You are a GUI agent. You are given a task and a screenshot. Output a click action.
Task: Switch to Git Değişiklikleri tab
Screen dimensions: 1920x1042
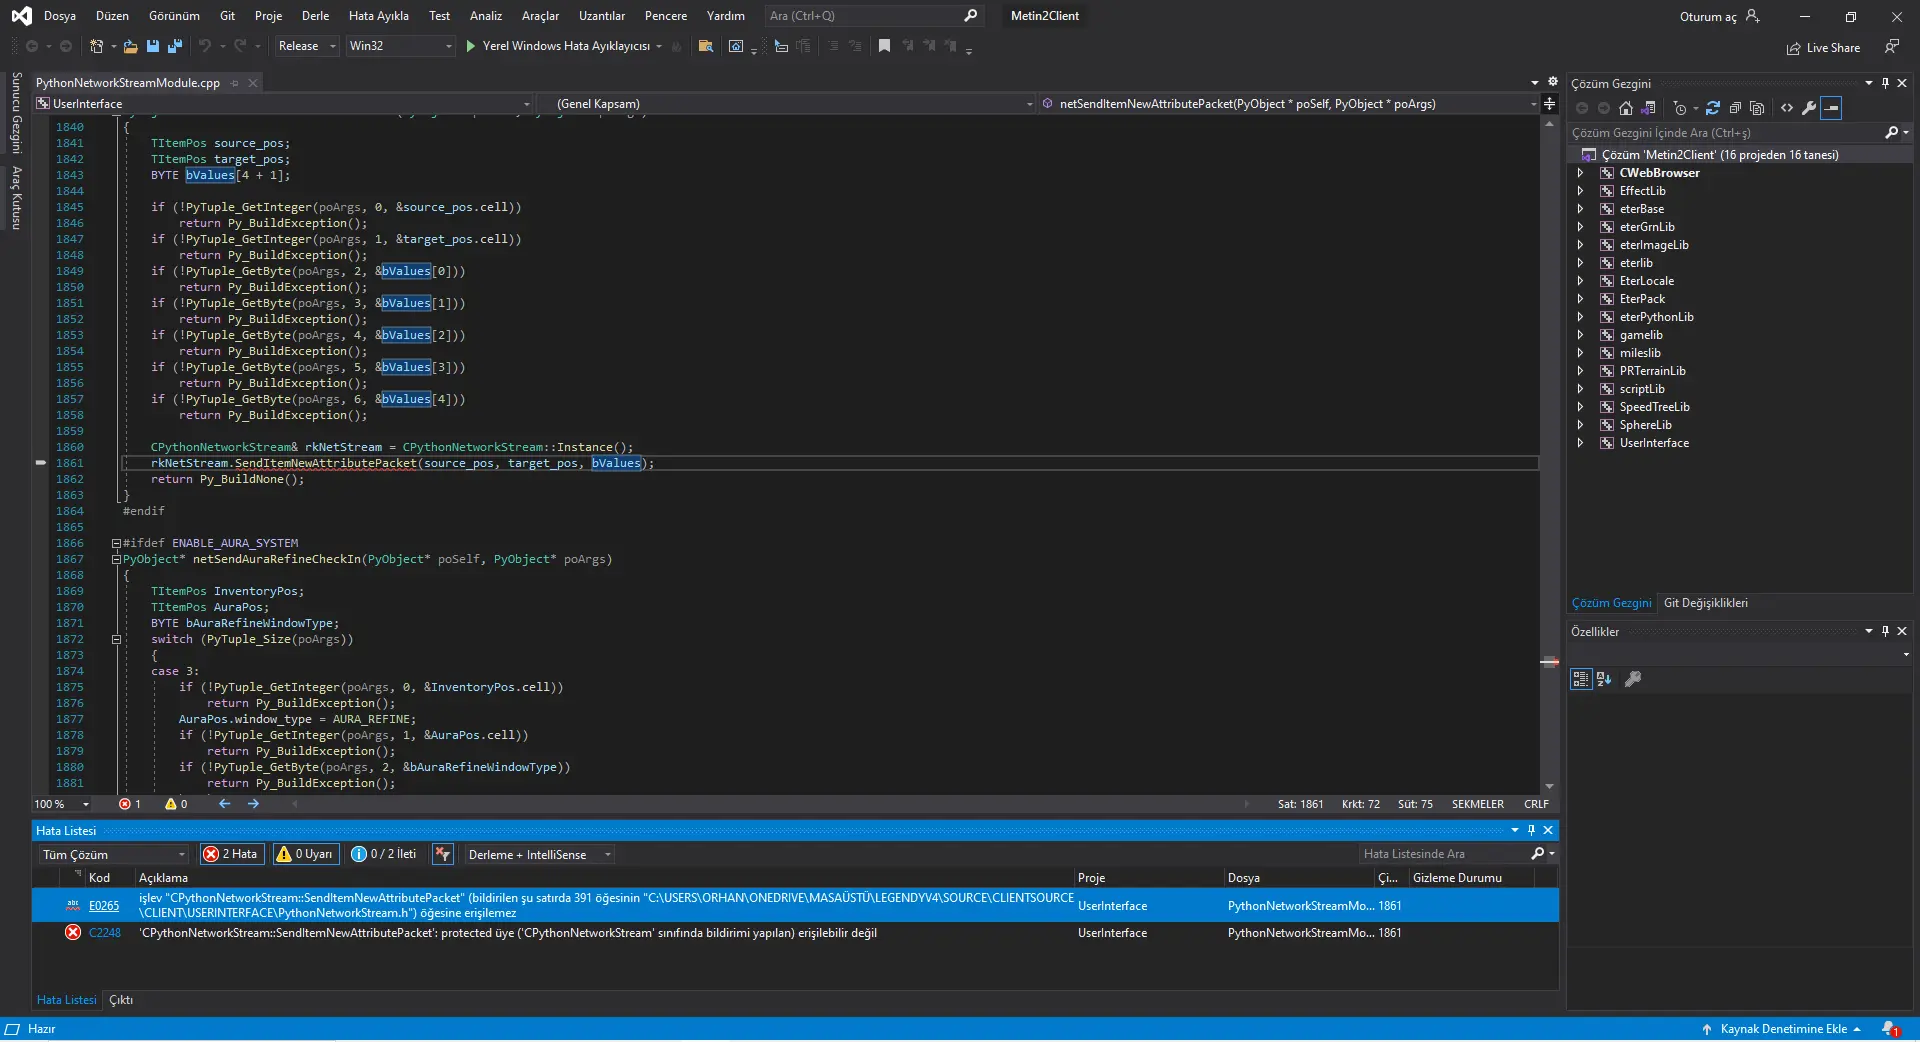(1706, 603)
